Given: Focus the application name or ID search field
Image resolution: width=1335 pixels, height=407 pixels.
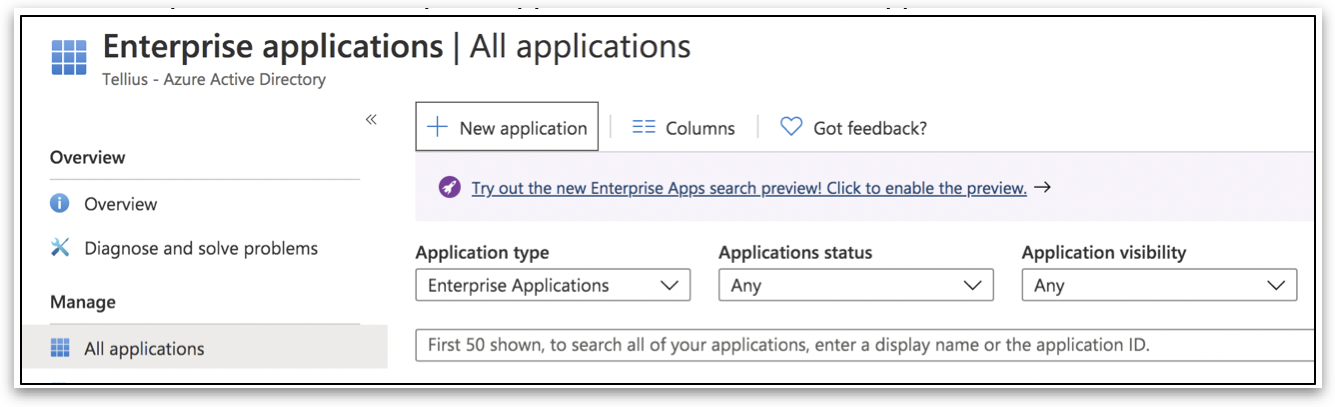Looking at the screenshot, I should (860, 345).
